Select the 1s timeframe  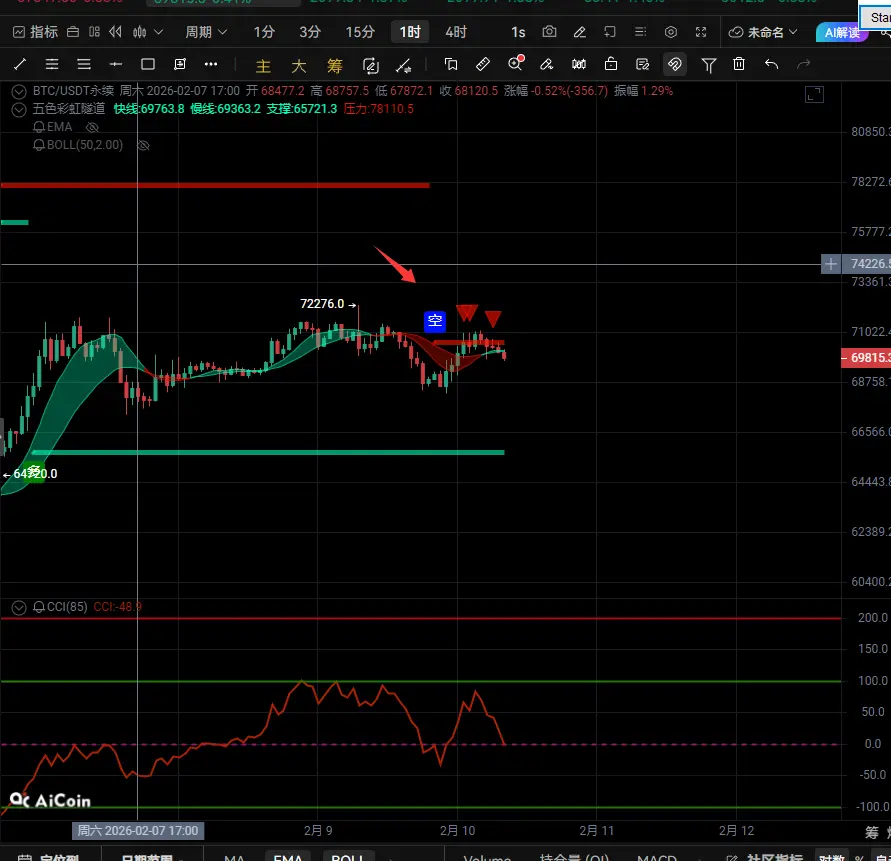pyautogui.click(x=518, y=32)
